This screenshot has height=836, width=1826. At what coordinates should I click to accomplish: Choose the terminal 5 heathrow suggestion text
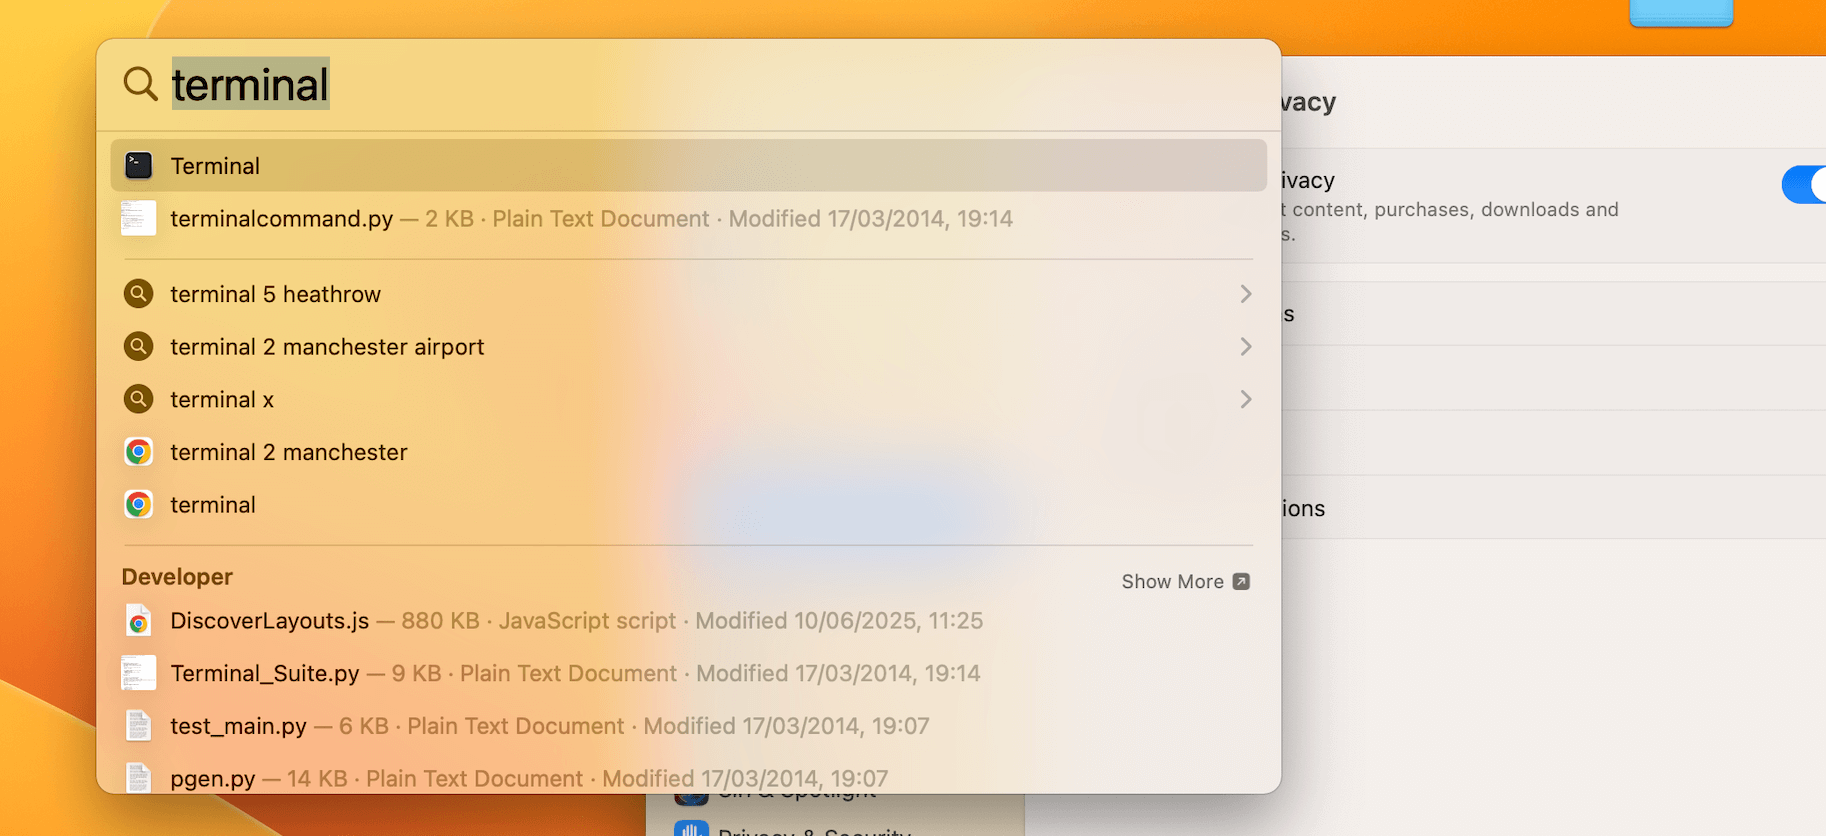pyautogui.click(x=276, y=294)
